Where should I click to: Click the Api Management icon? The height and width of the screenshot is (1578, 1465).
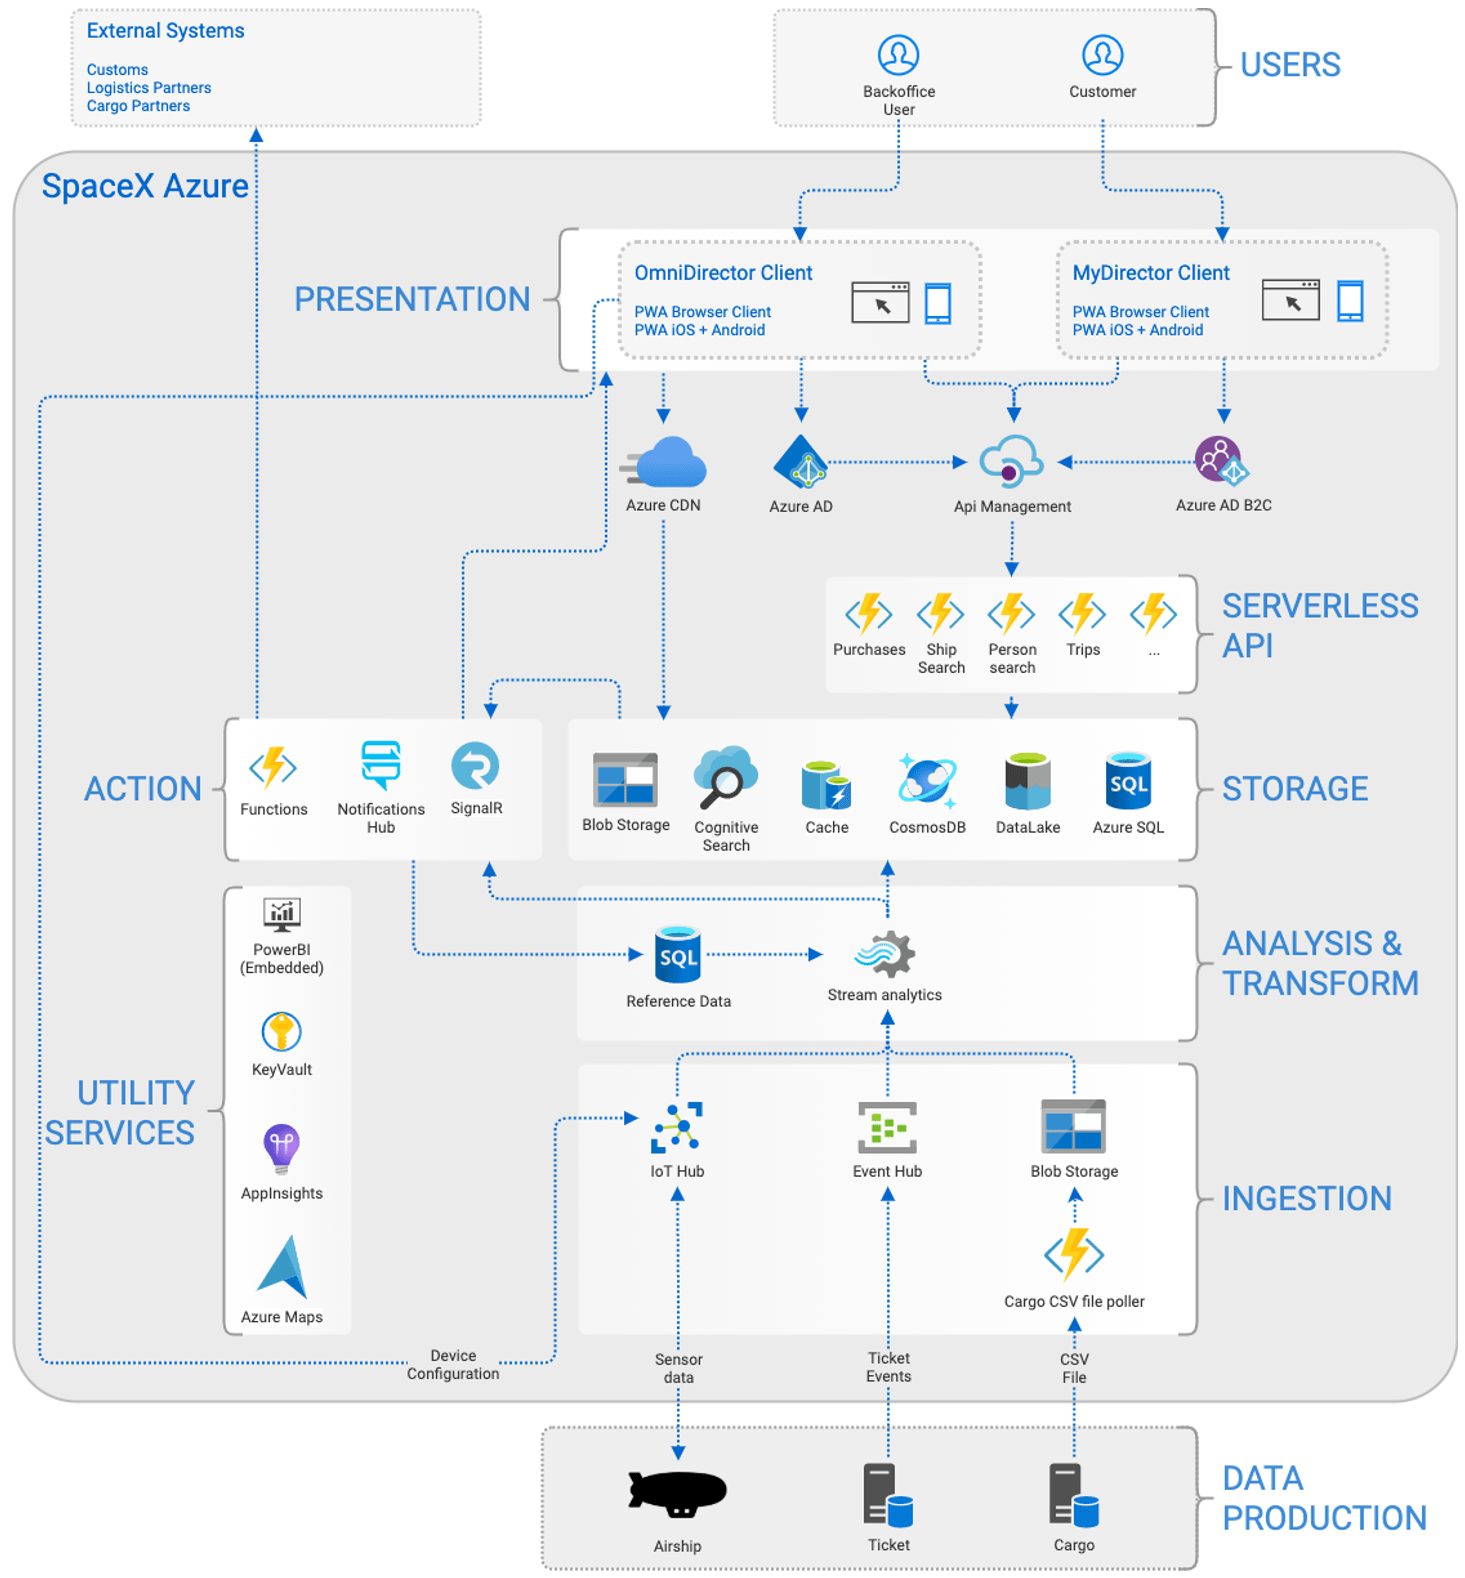coord(1011,462)
